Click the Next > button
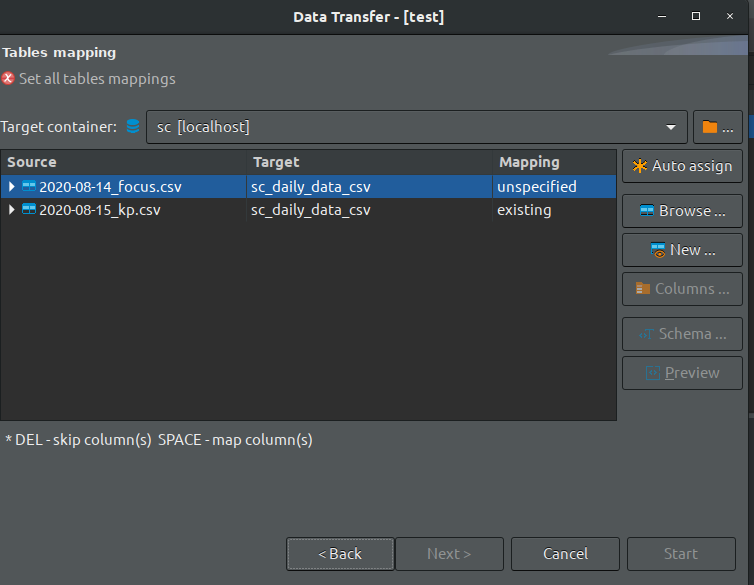 coord(449,554)
